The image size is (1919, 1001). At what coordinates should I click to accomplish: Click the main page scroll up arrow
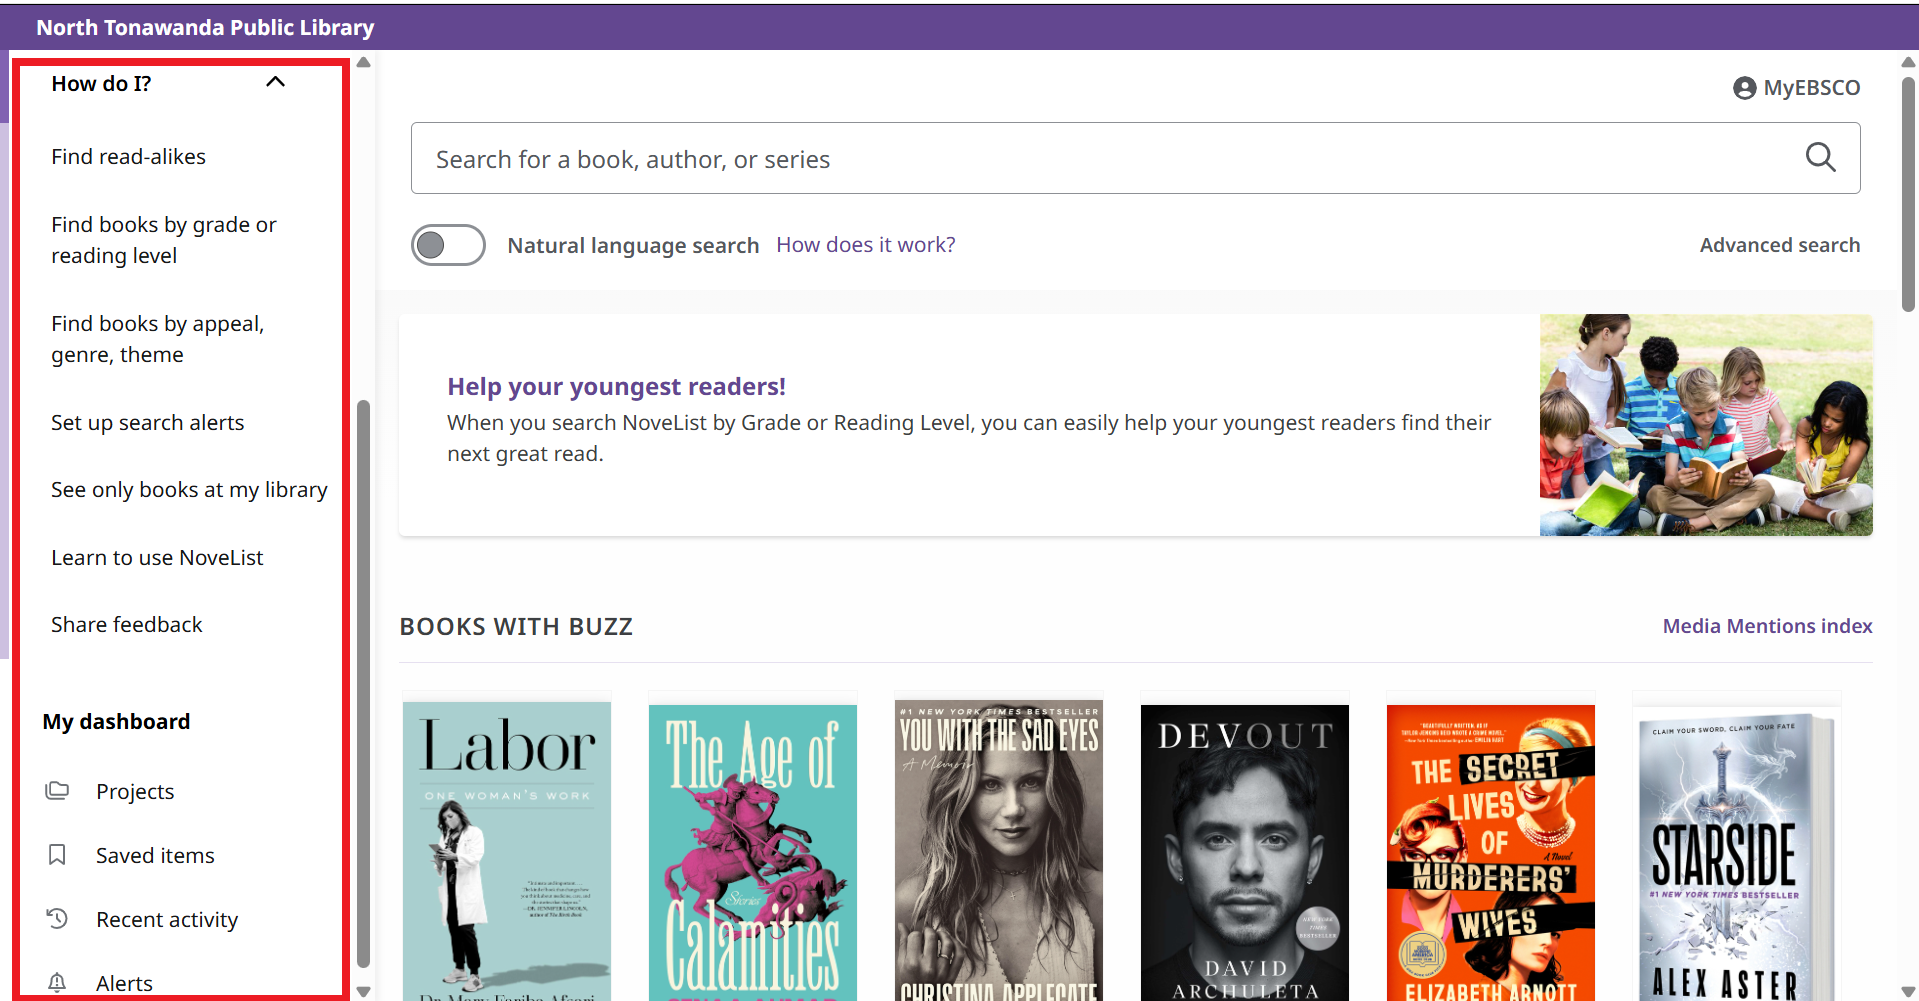point(1908,62)
